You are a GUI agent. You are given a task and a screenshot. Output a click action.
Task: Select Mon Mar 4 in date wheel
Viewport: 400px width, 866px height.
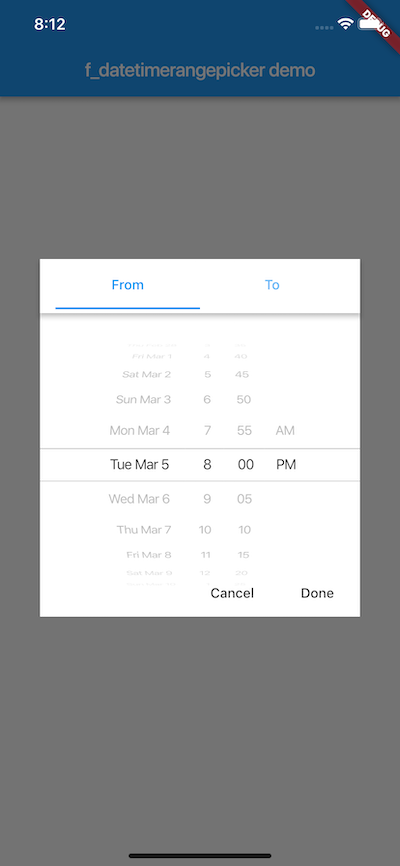[140, 430]
